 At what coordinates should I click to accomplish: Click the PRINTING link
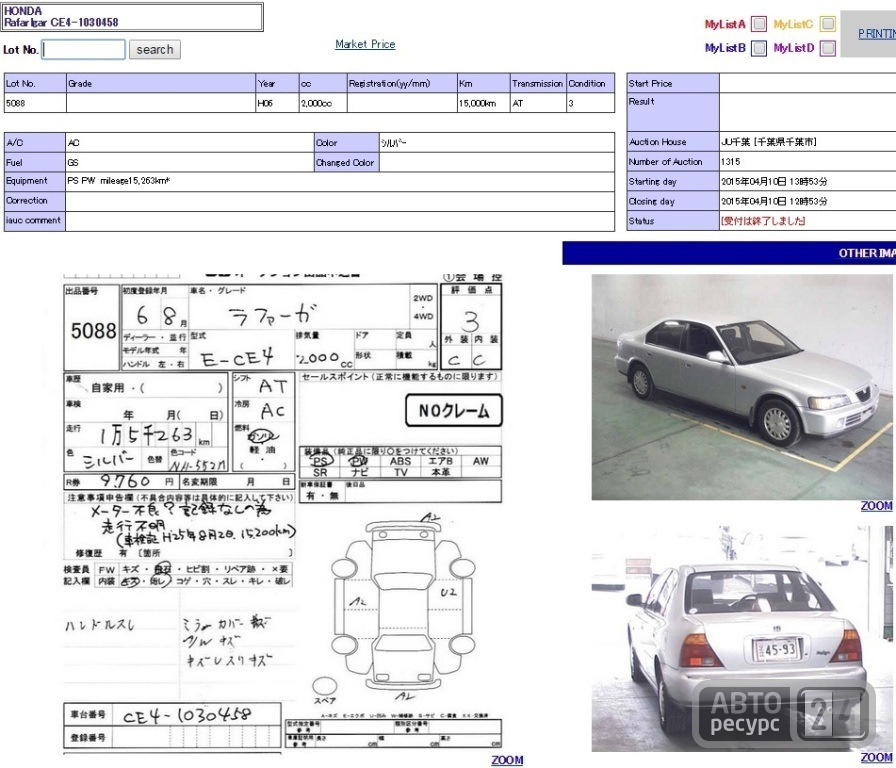click(x=877, y=34)
